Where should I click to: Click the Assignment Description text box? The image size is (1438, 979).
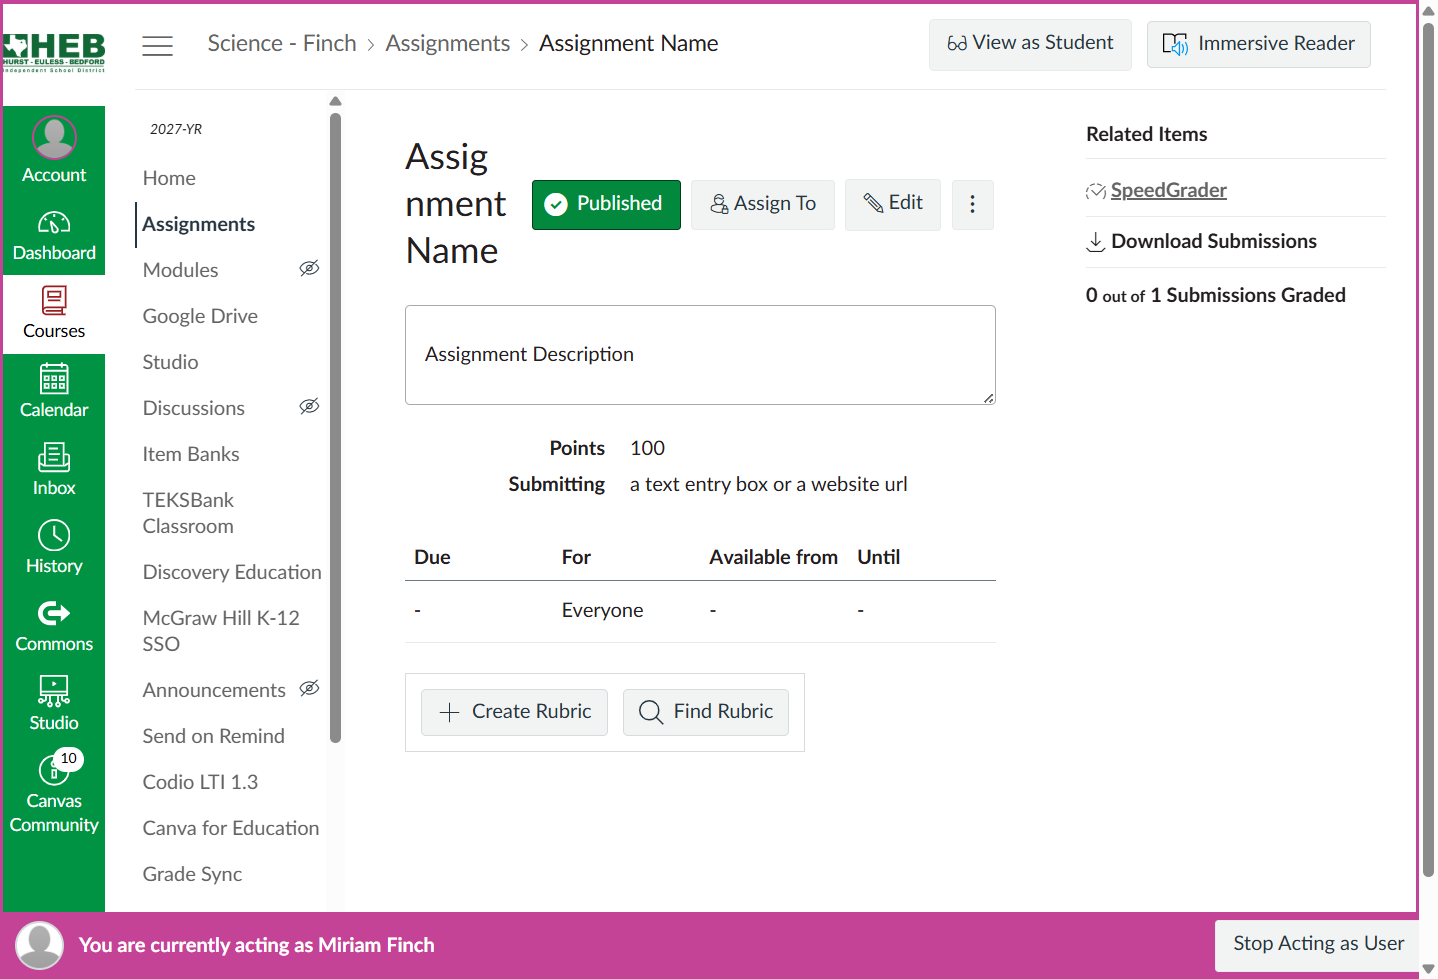[x=700, y=355]
